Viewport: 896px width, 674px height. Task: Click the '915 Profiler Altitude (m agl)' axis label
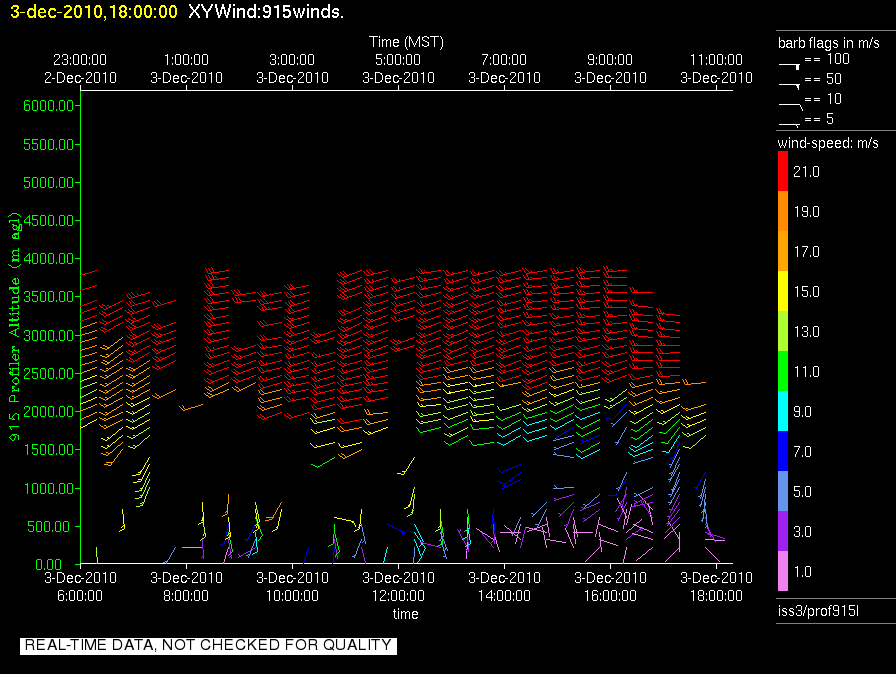coord(14,327)
